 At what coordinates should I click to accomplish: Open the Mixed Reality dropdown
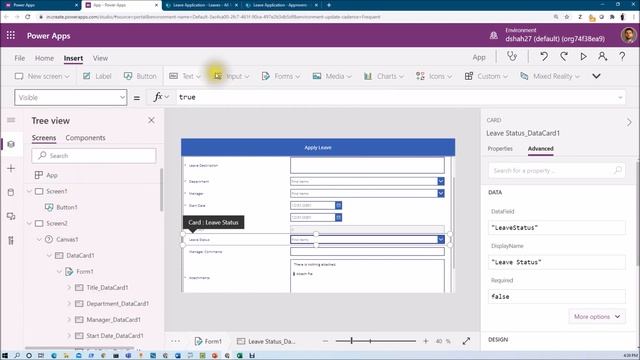click(550, 76)
